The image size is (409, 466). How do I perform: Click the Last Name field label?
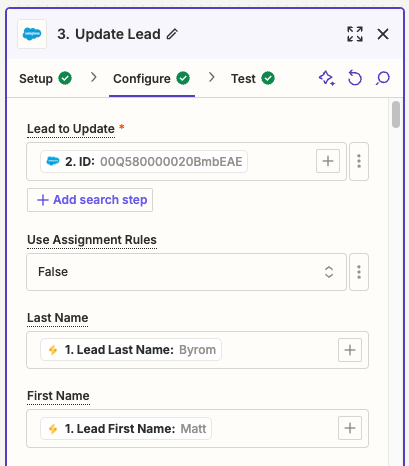click(58, 318)
